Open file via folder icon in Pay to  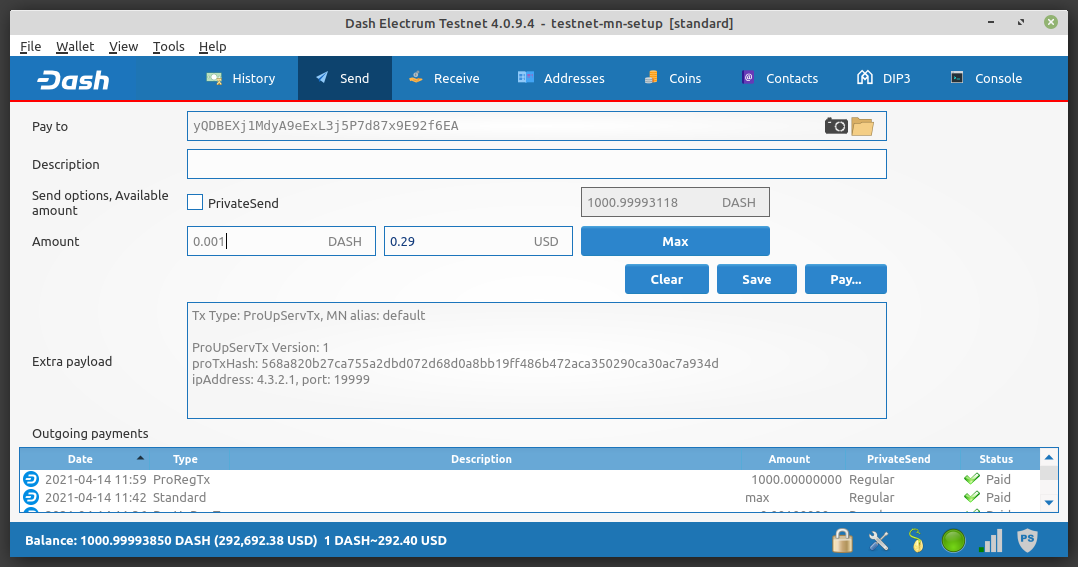(862, 126)
